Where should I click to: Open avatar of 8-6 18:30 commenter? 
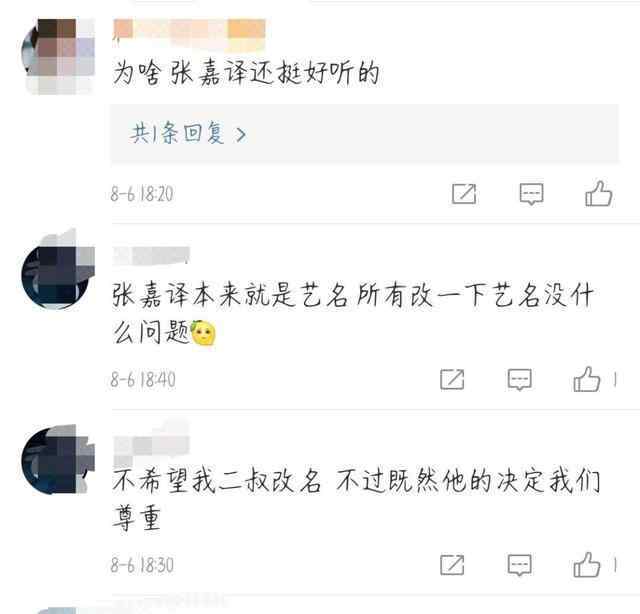coord(58,460)
